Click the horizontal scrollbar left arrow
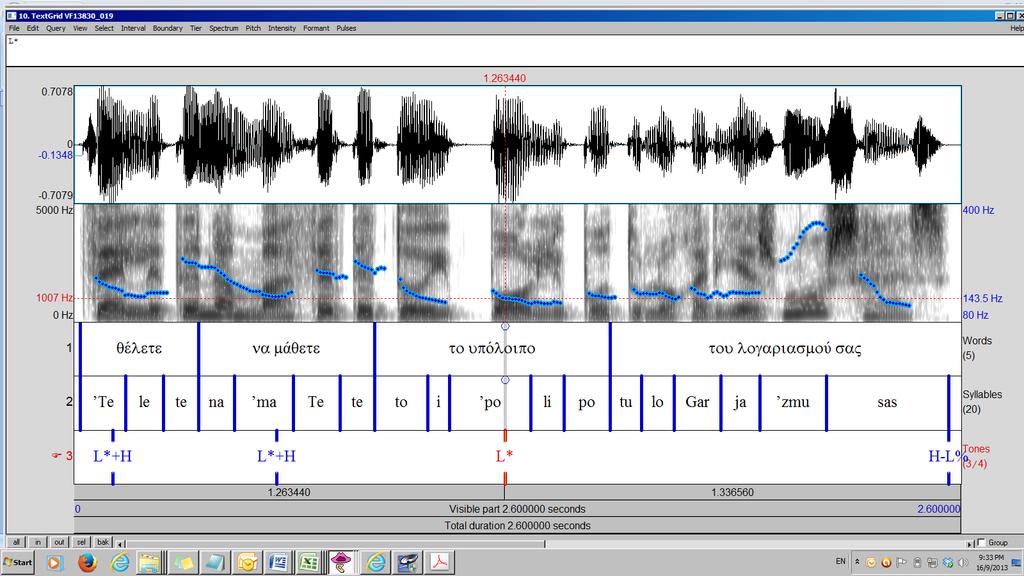 click(120, 543)
